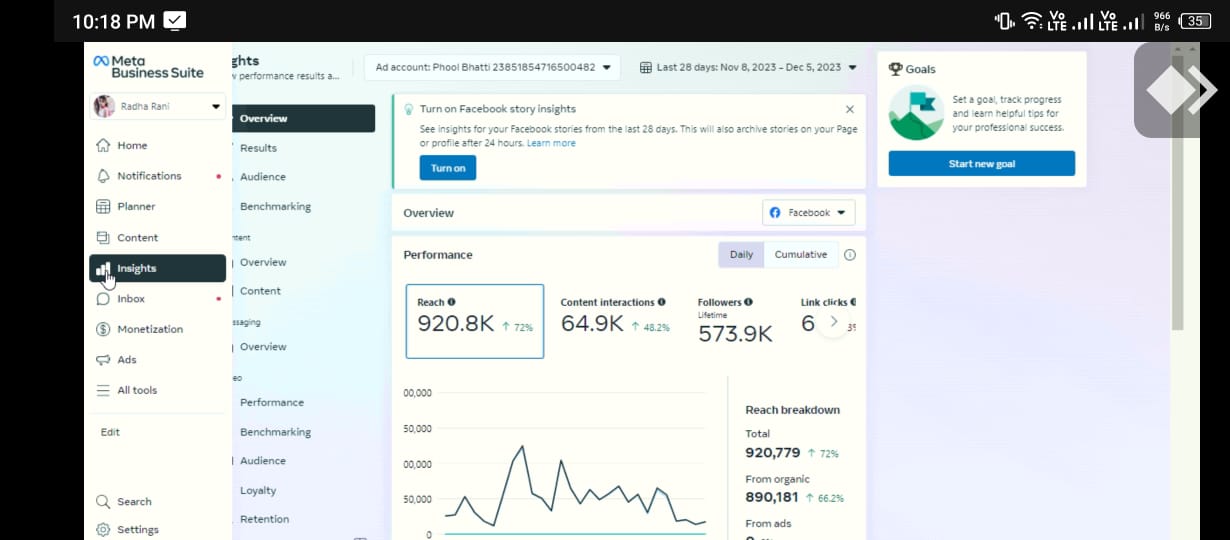Open Overview under the Content group
Image resolution: width=1230 pixels, height=540 pixels.
point(263,262)
